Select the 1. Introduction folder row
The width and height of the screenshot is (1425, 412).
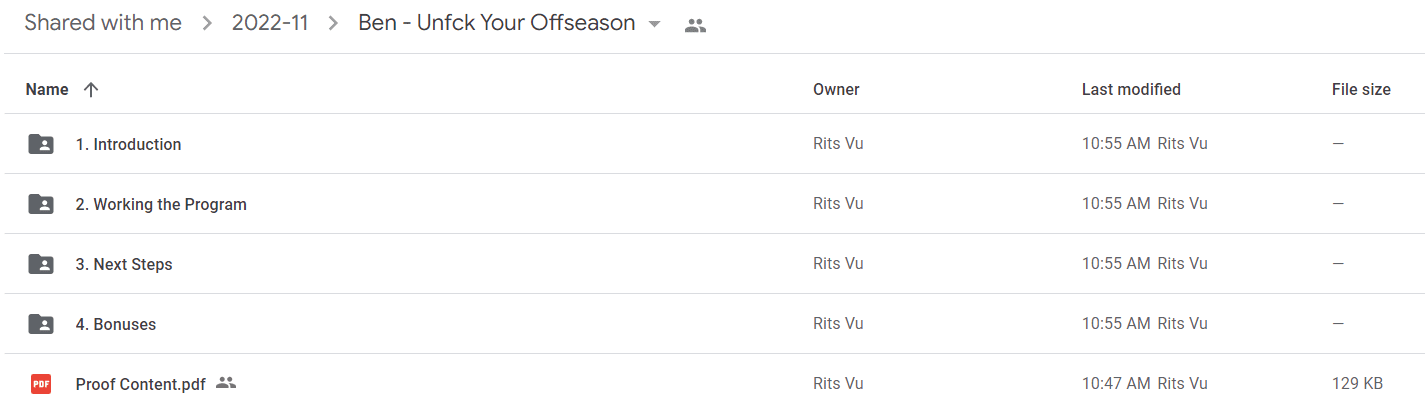(x=712, y=144)
